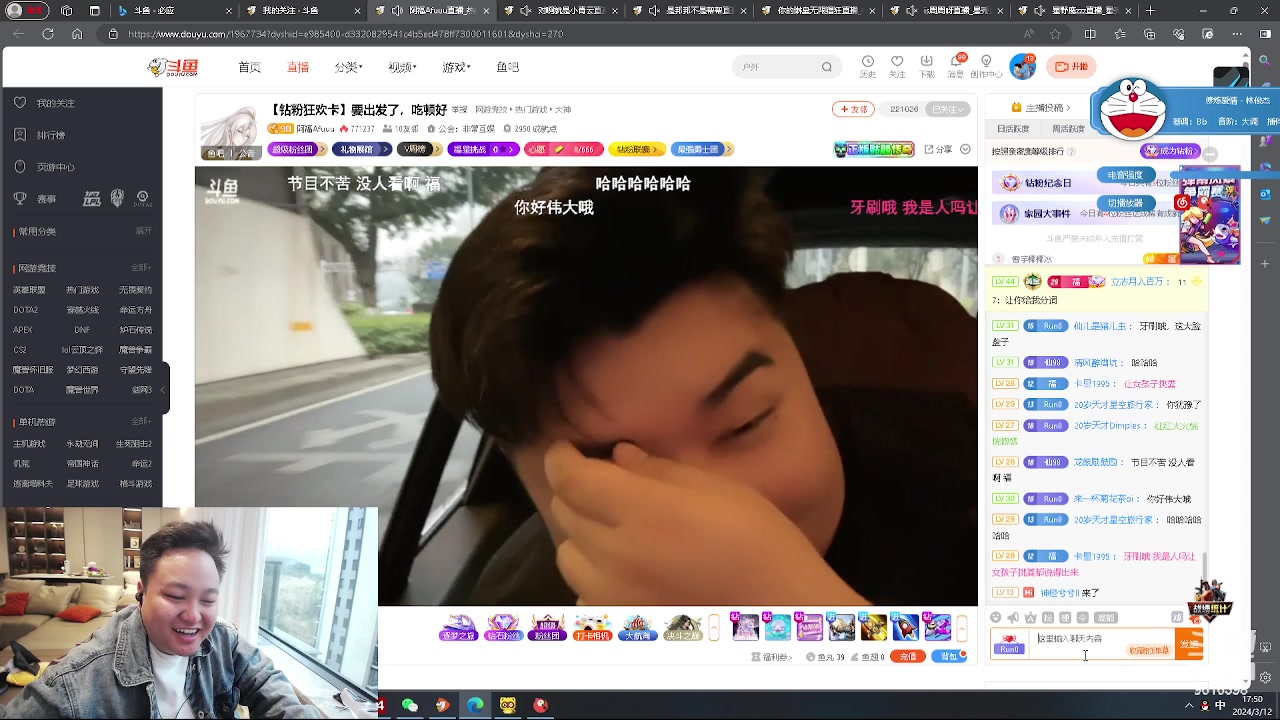Click the 充值 recharge button
1280x720 pixels.
coord(908,656)
